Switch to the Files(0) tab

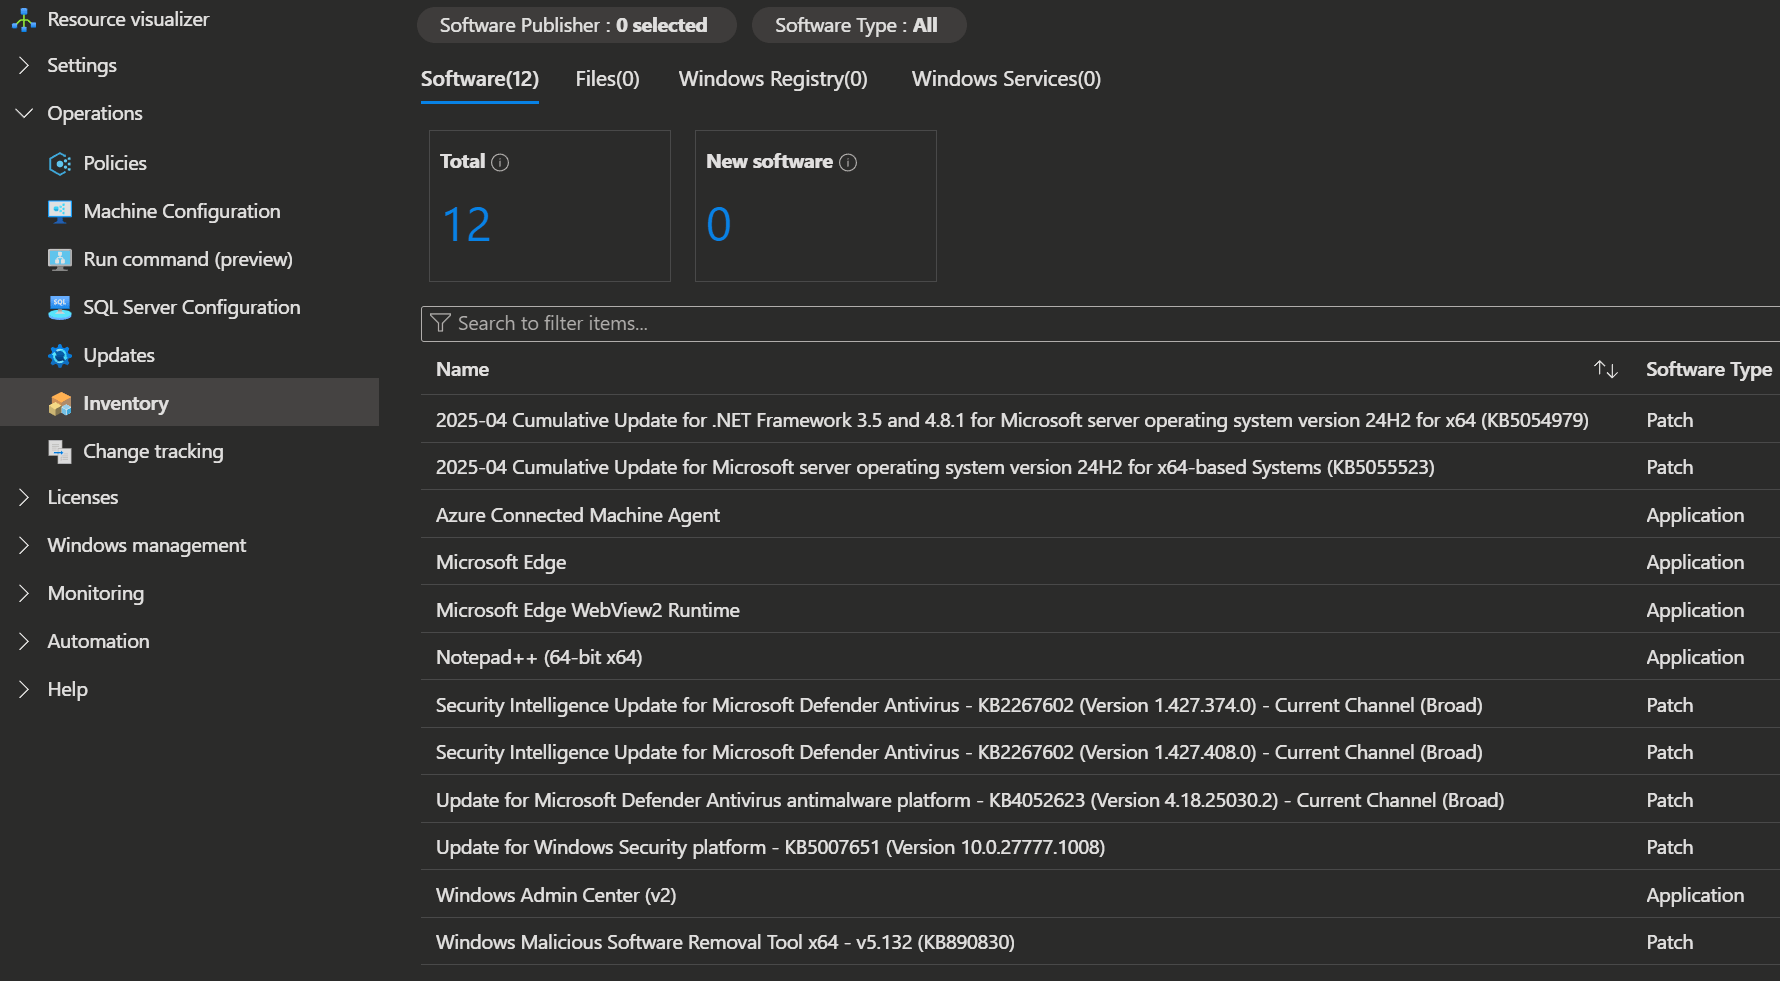pos(607,79)
